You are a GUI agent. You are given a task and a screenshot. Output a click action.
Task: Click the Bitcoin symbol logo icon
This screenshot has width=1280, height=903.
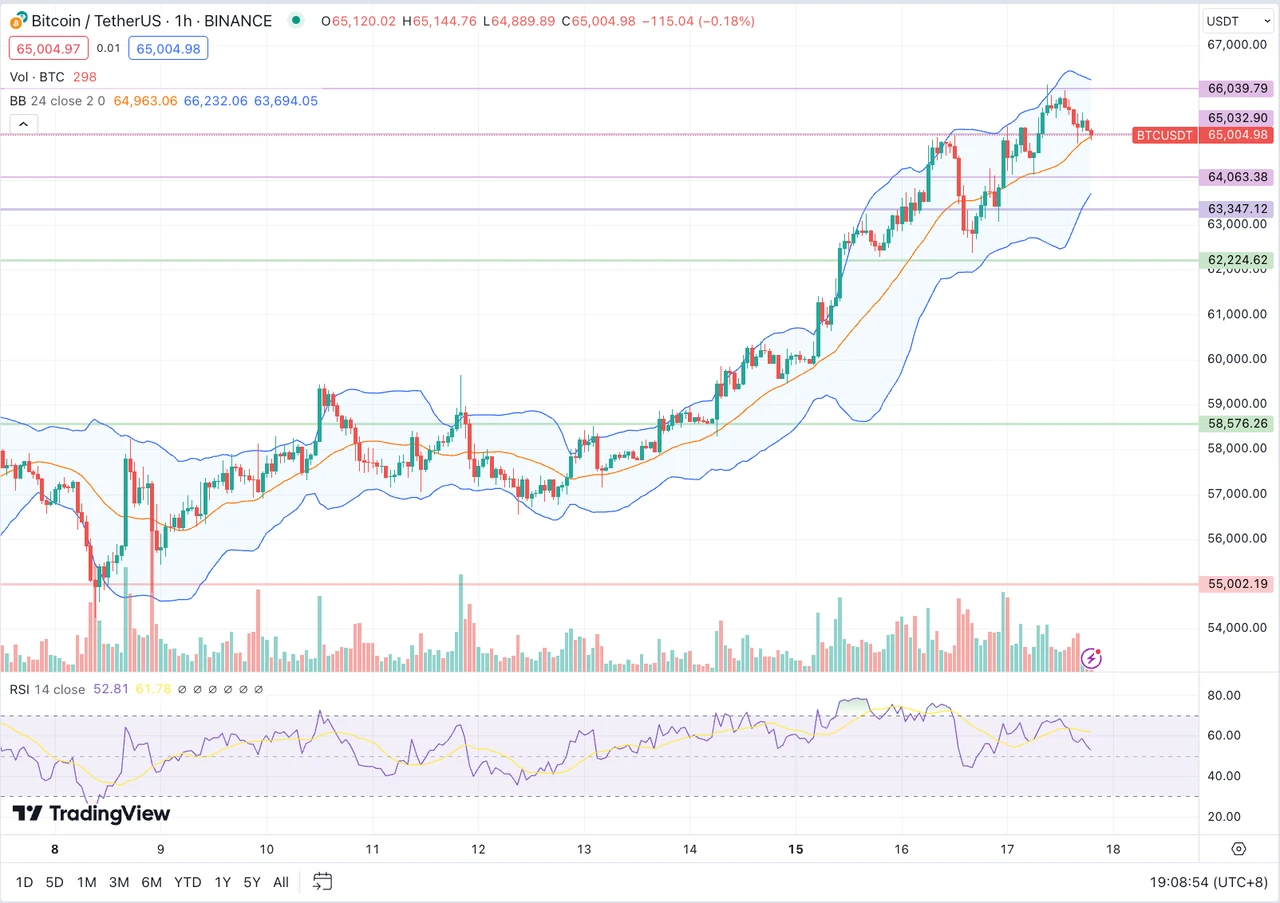point(18,21)
